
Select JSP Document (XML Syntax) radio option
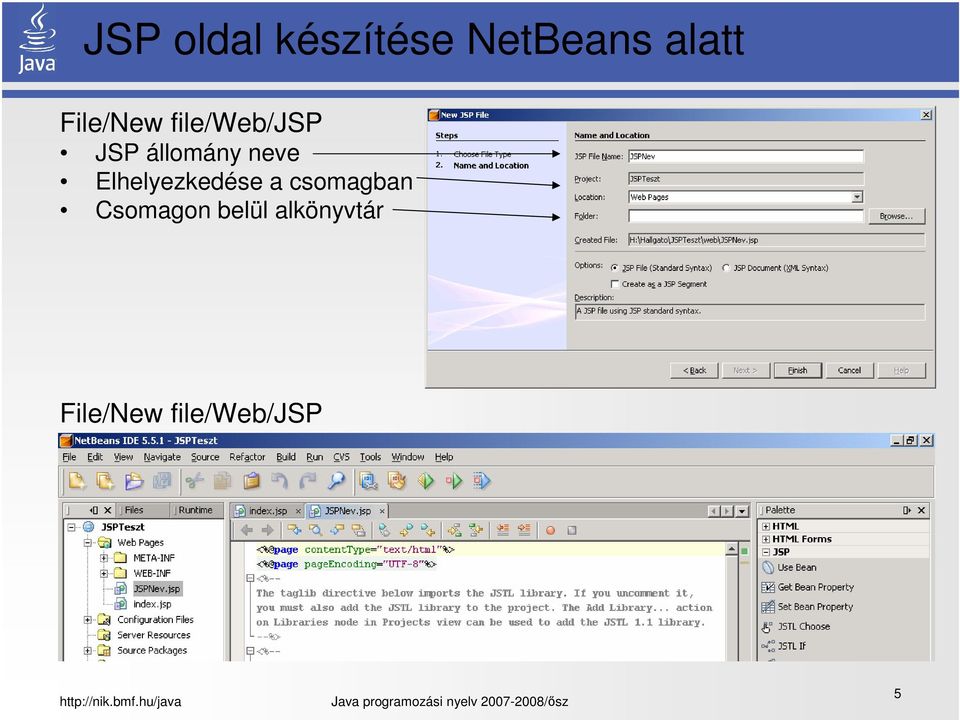coord(726,268)
